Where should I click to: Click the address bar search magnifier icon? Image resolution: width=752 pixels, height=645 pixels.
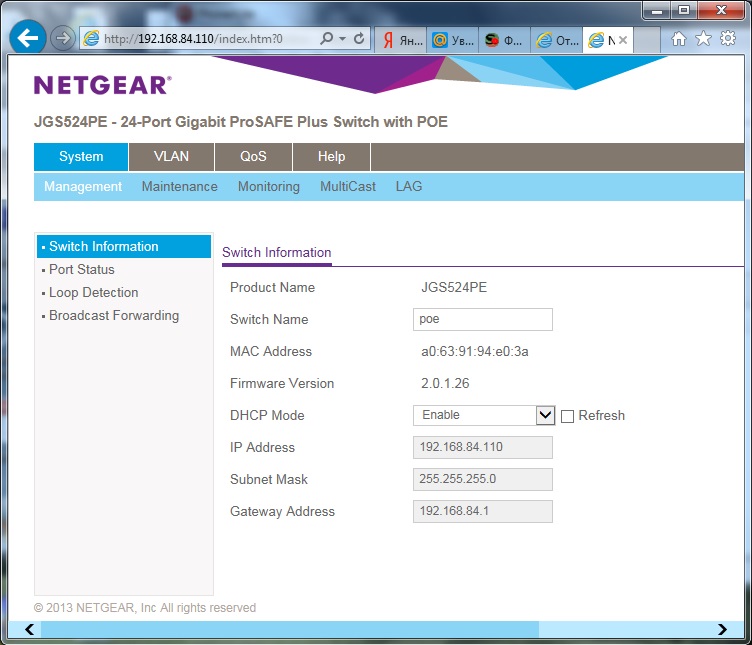click(x=327, y=38)
